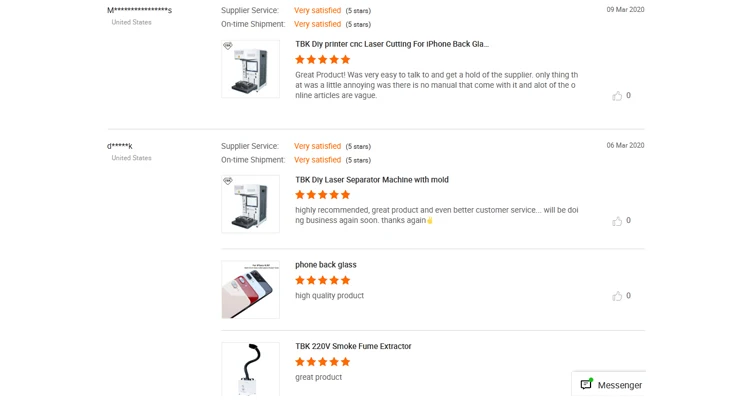The image size is (750, 400).
Task: Click the star rating under phone back glass
Action: [x=322, y=280]
